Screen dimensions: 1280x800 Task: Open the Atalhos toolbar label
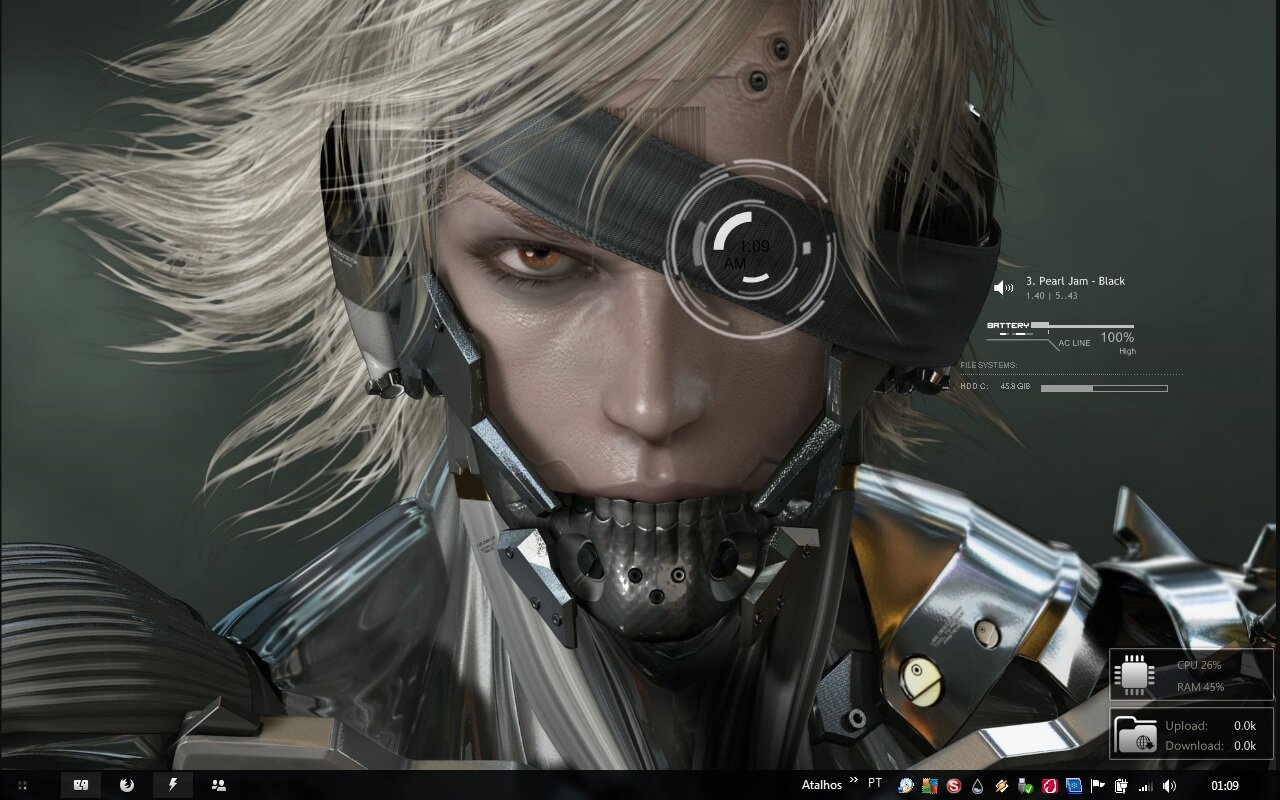coord(821,785)
